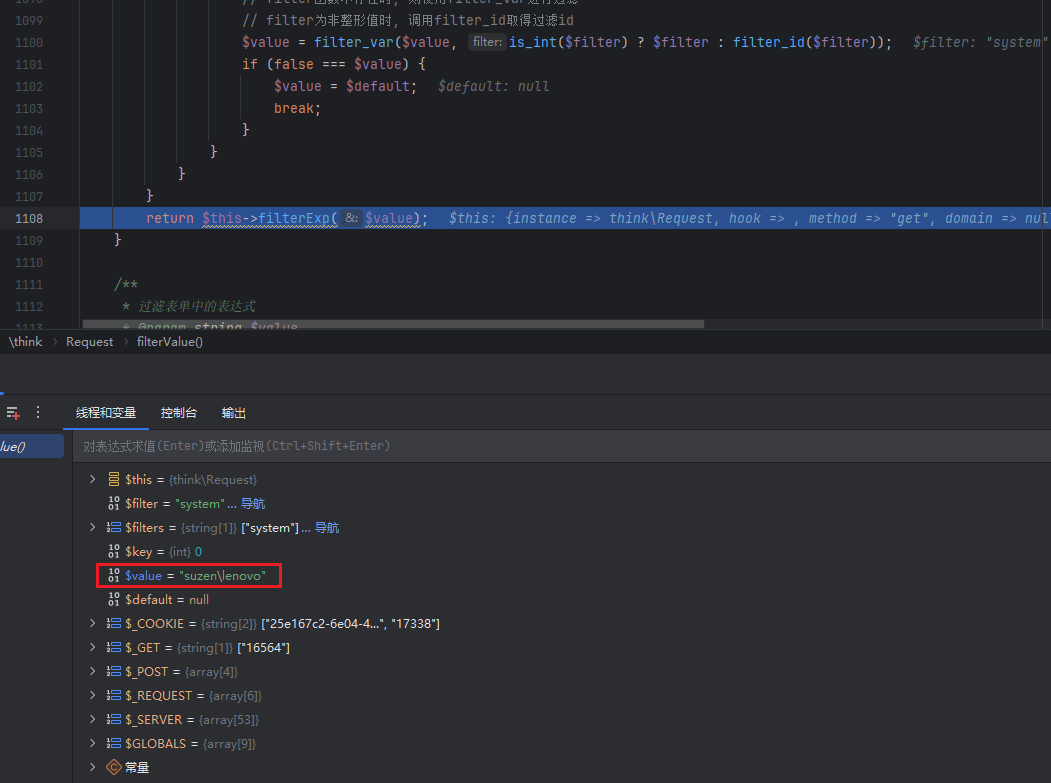
Task: Expand the $_POST array node
Action: tap(92, 671)
